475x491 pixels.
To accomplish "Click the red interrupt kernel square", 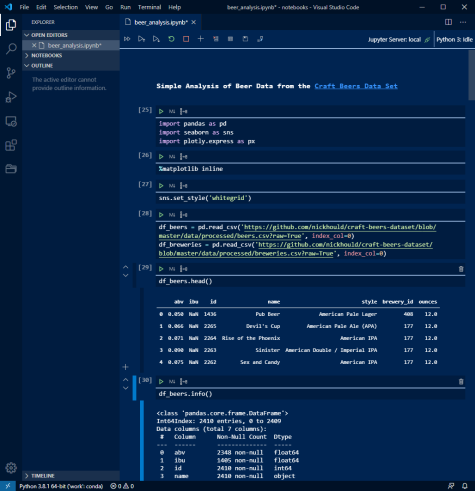I will click(x=186, y=39).
